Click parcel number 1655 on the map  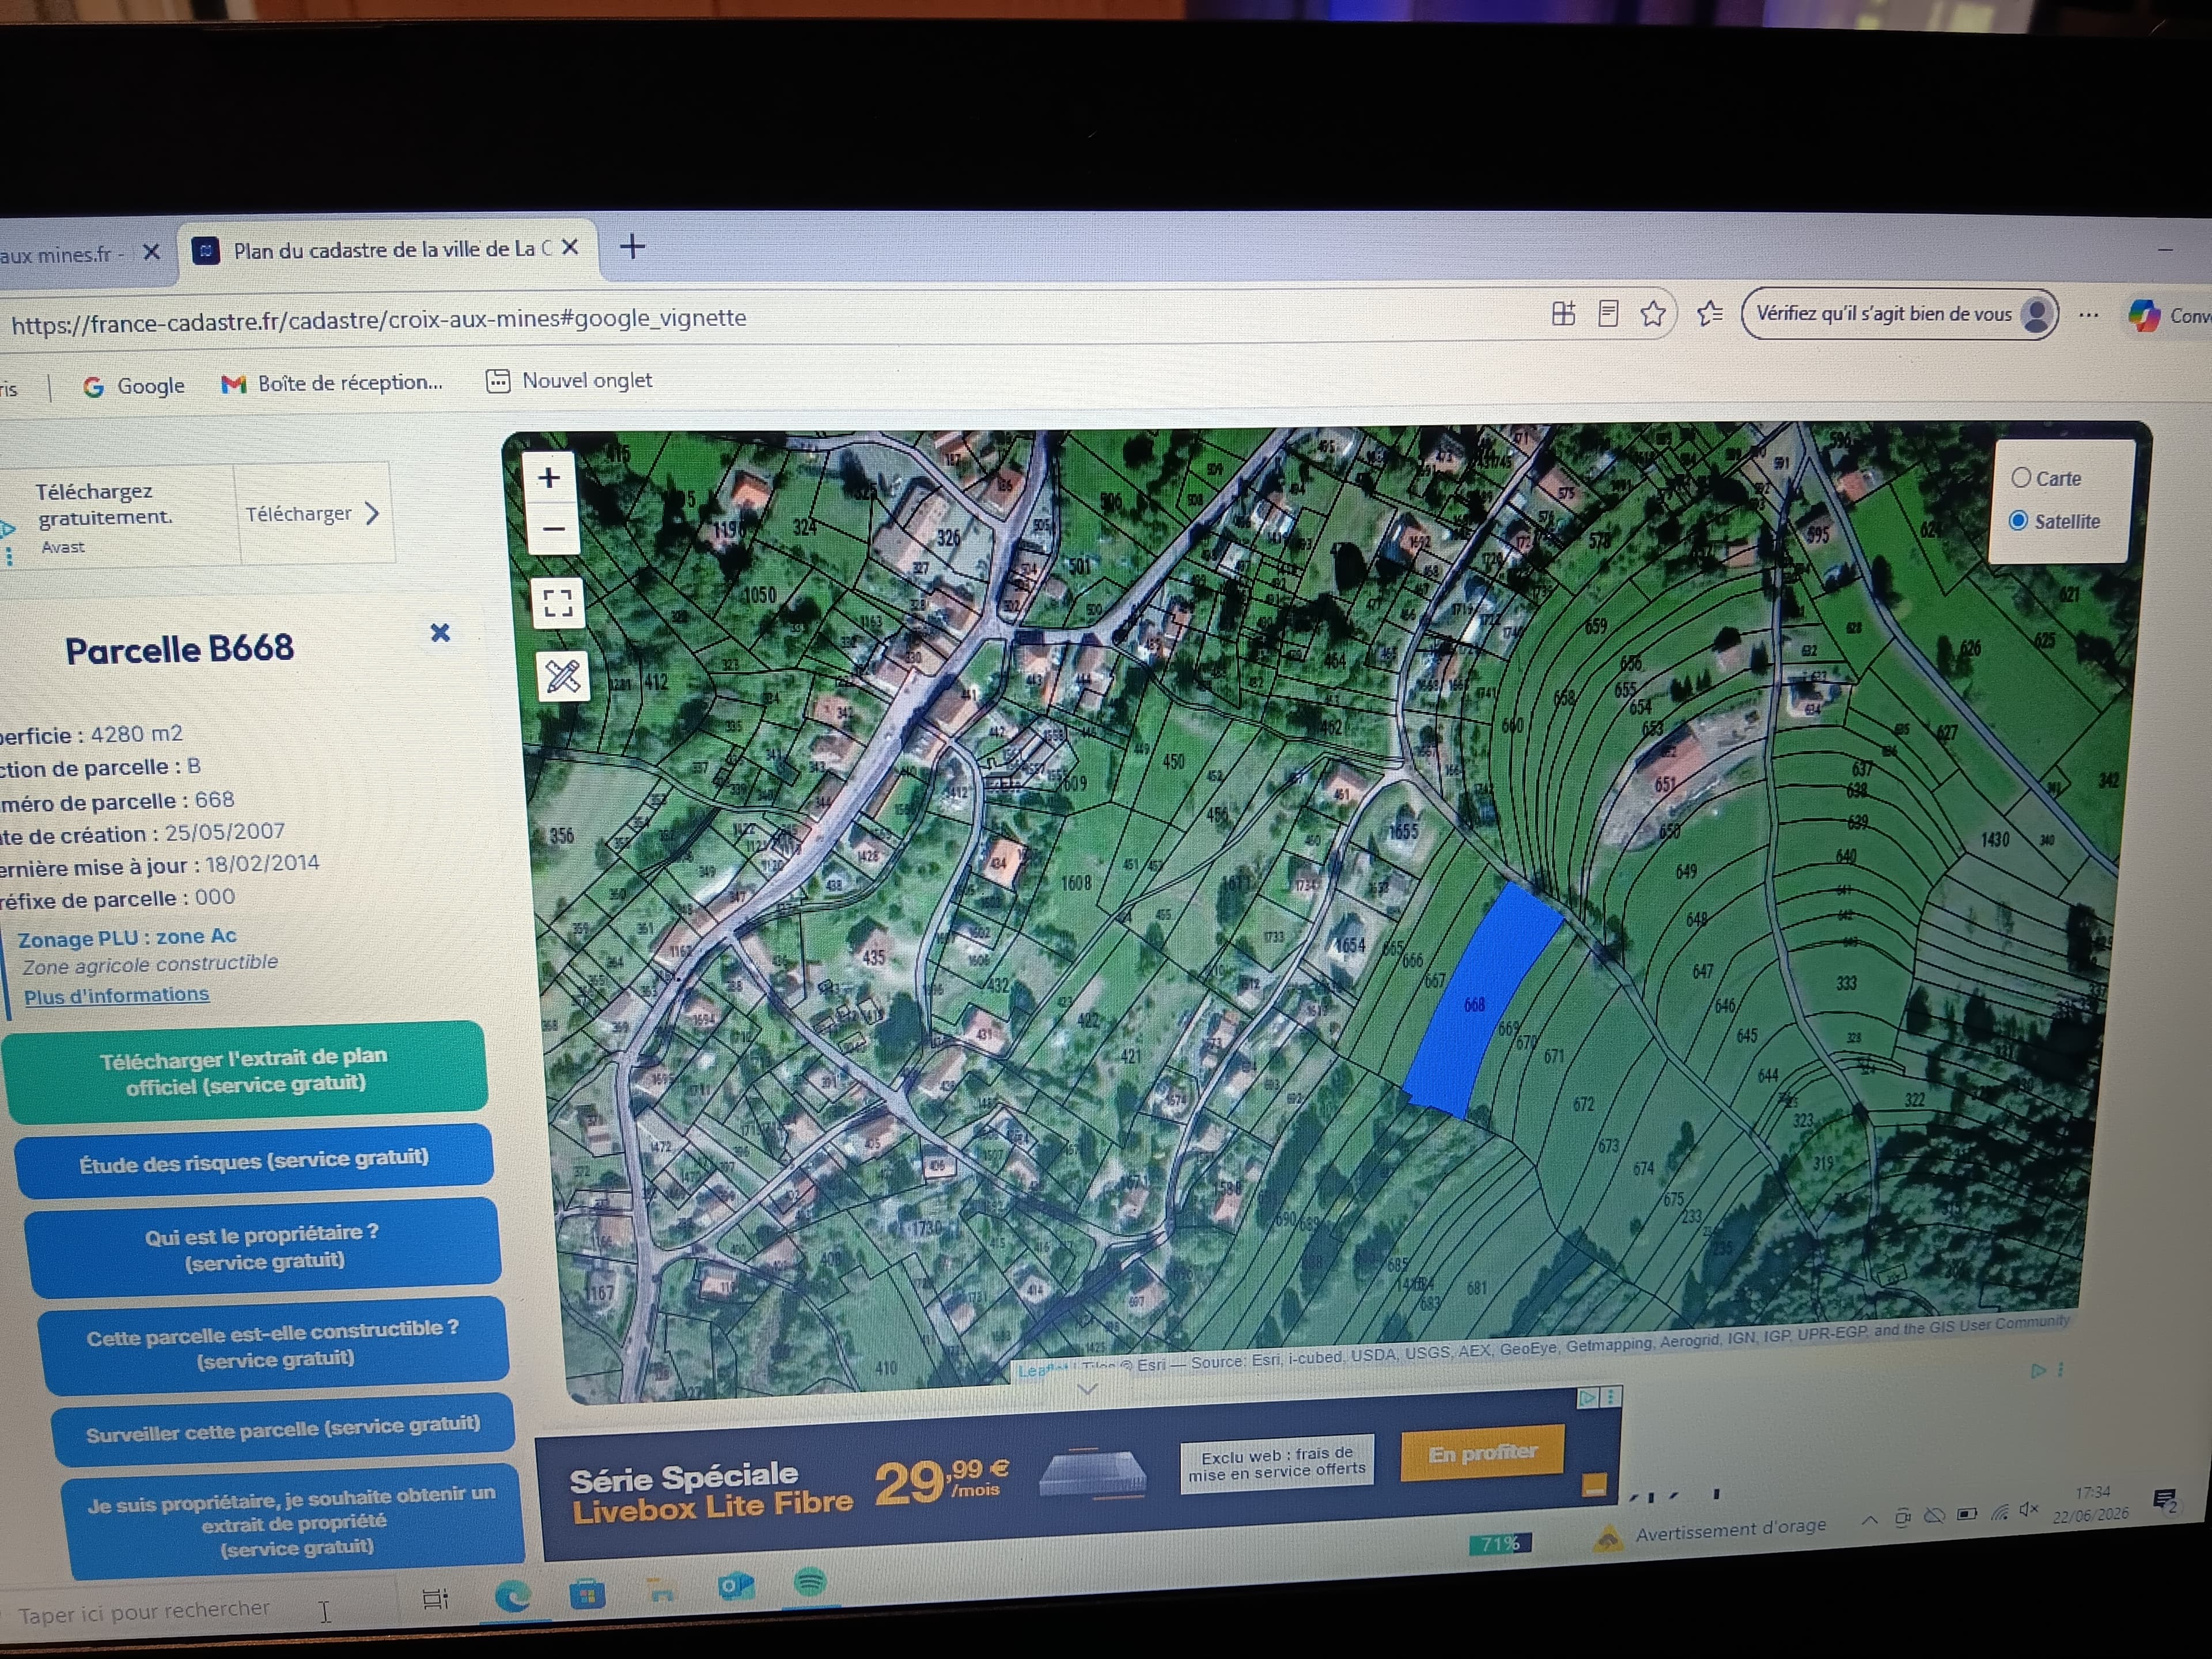1404,831
